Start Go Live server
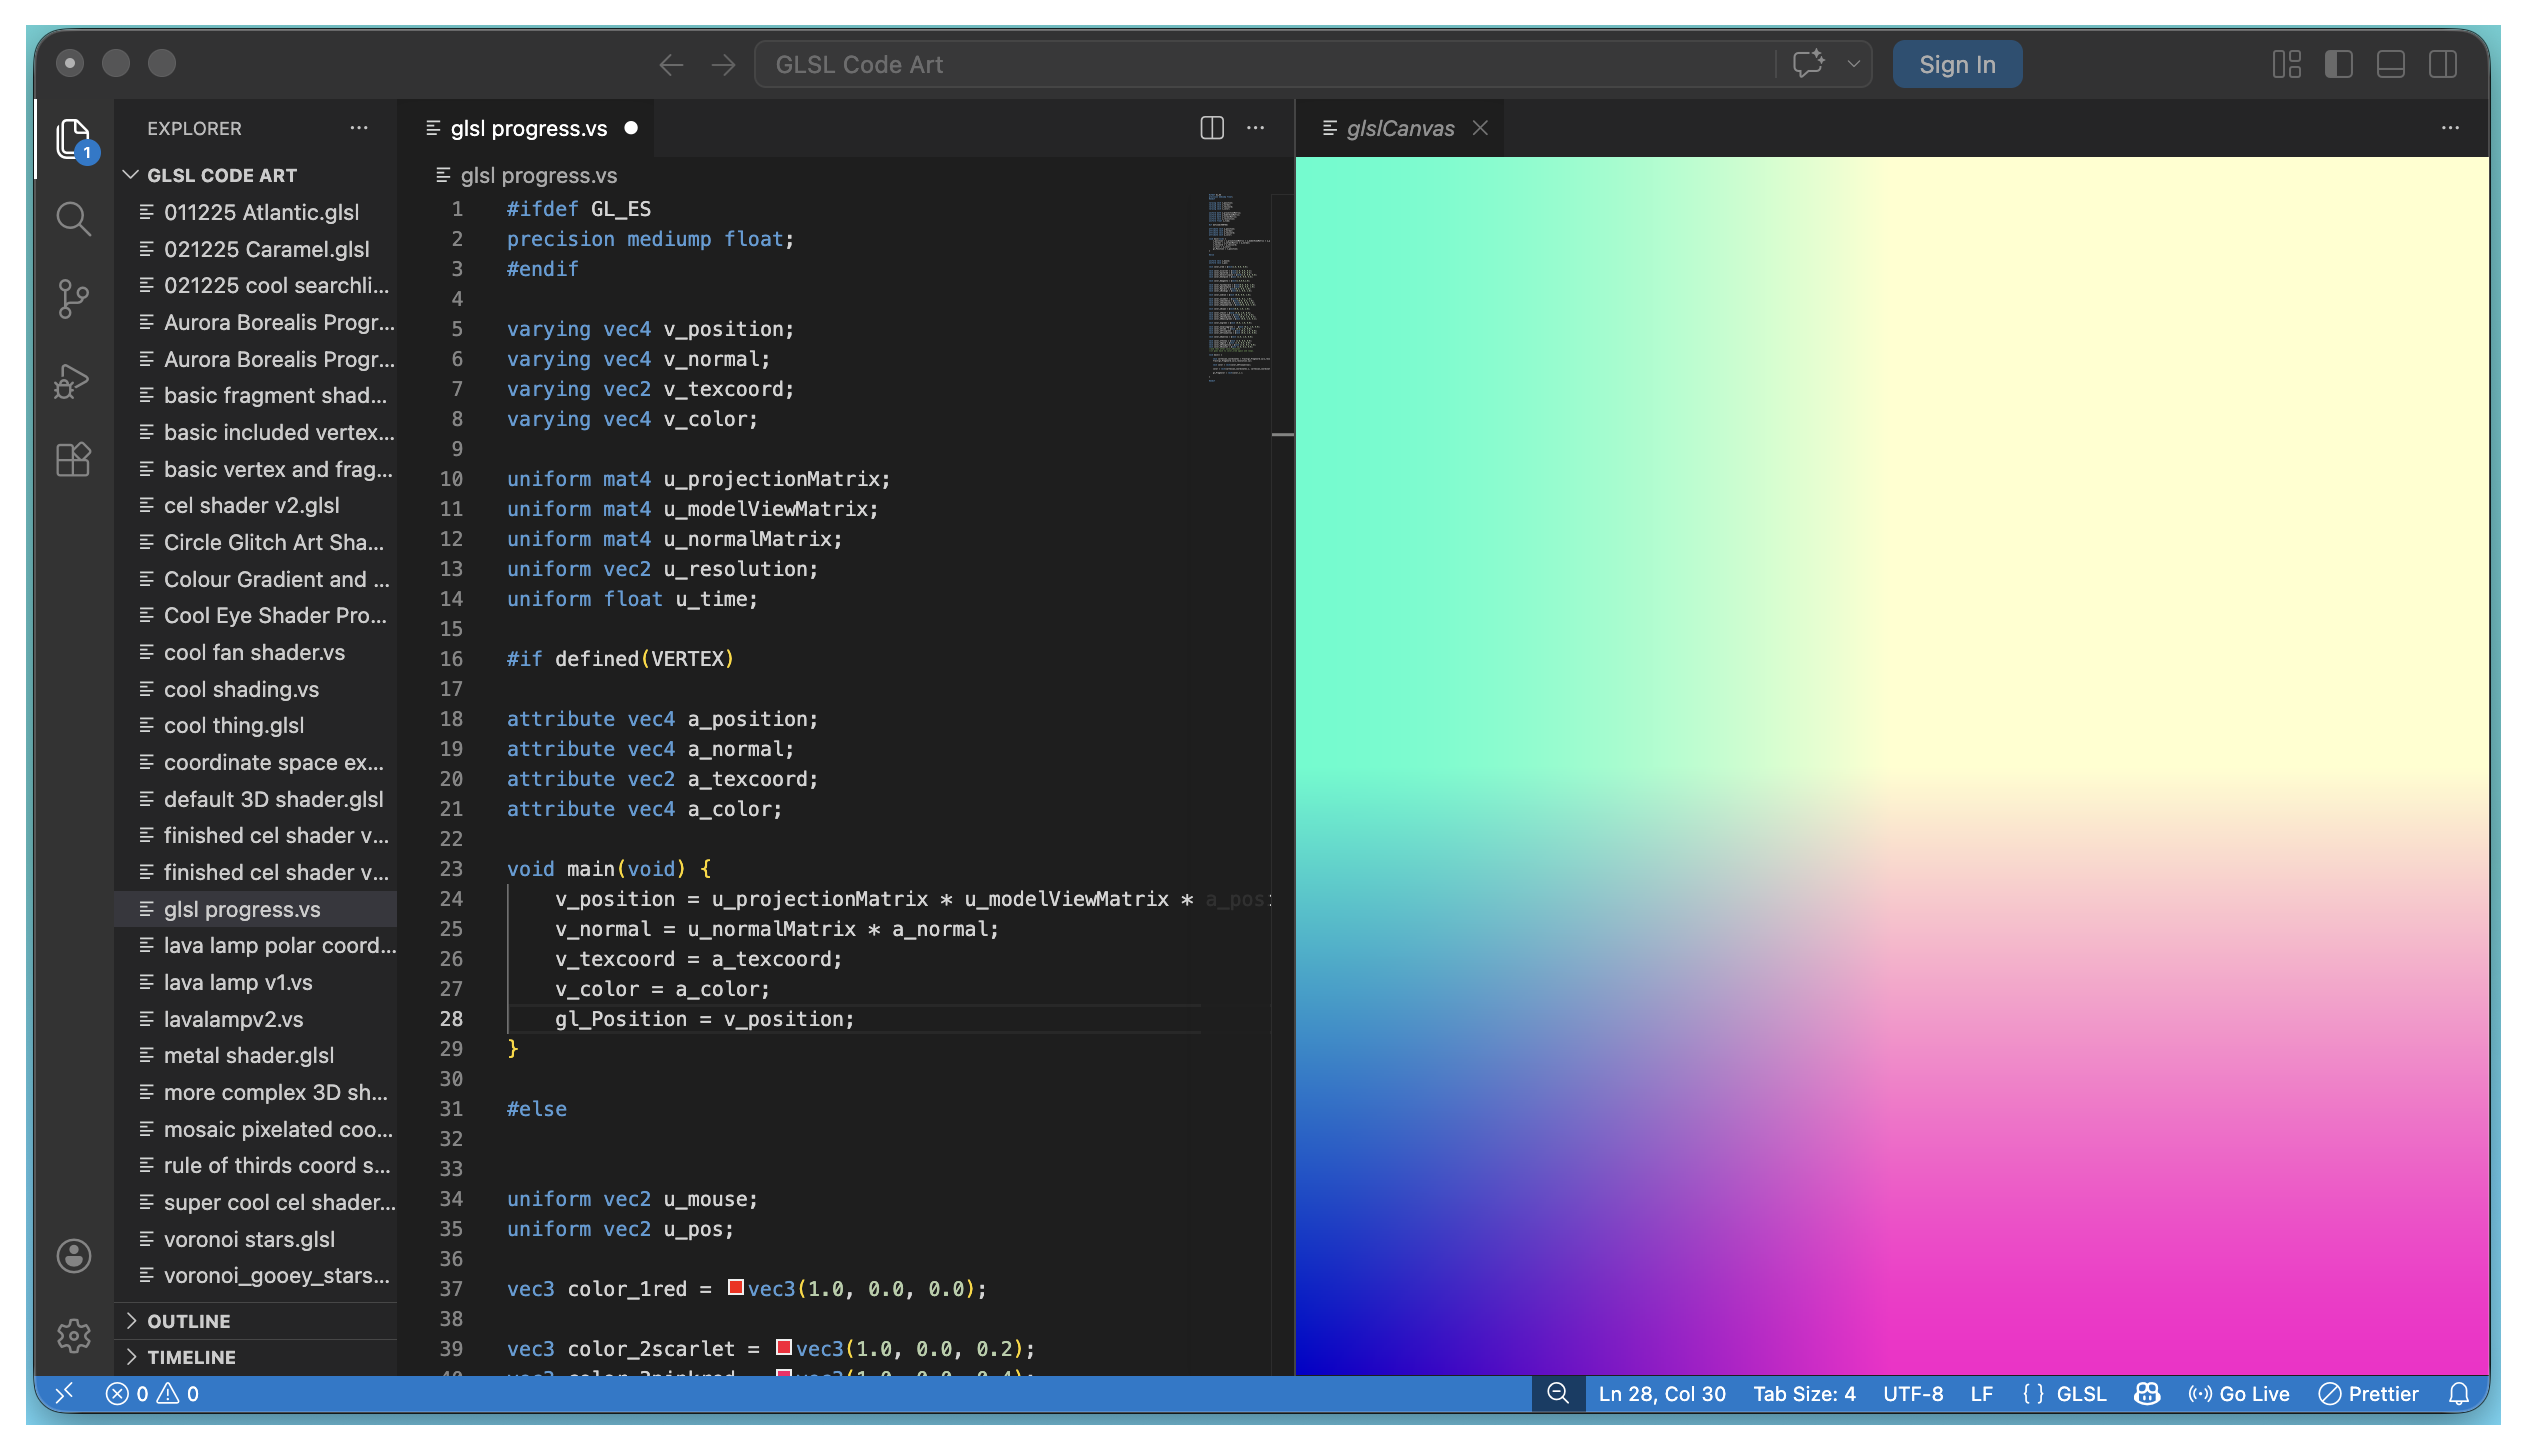This screenshot has height=1450, width=2526. 2239,1393
